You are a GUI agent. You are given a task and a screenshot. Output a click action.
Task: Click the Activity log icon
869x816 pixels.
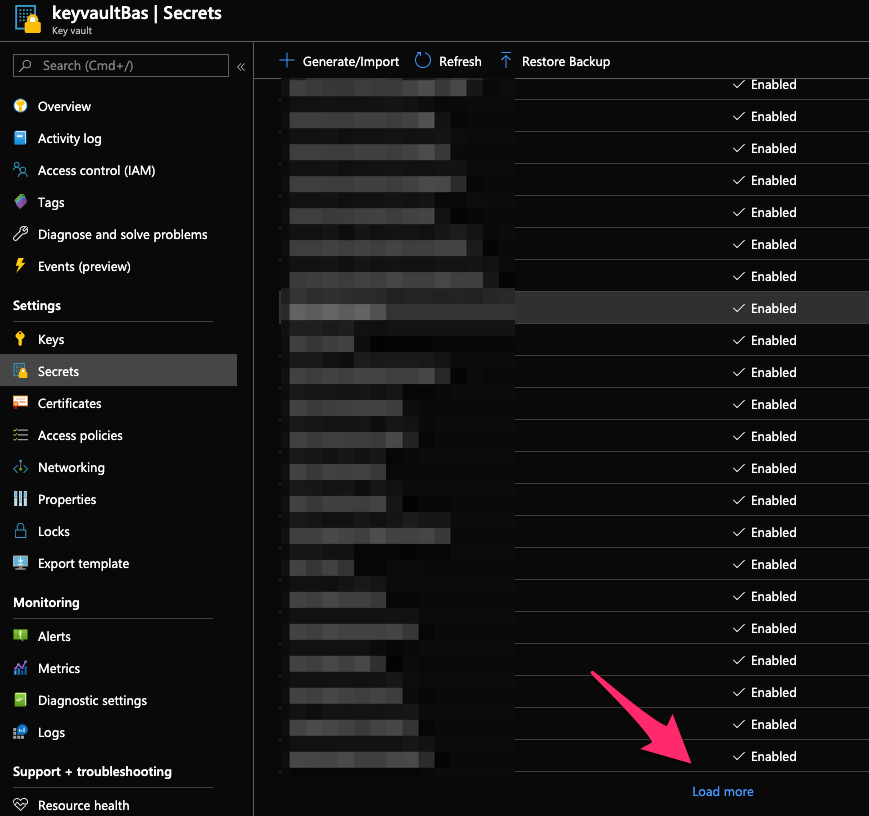tap(20, 138)
